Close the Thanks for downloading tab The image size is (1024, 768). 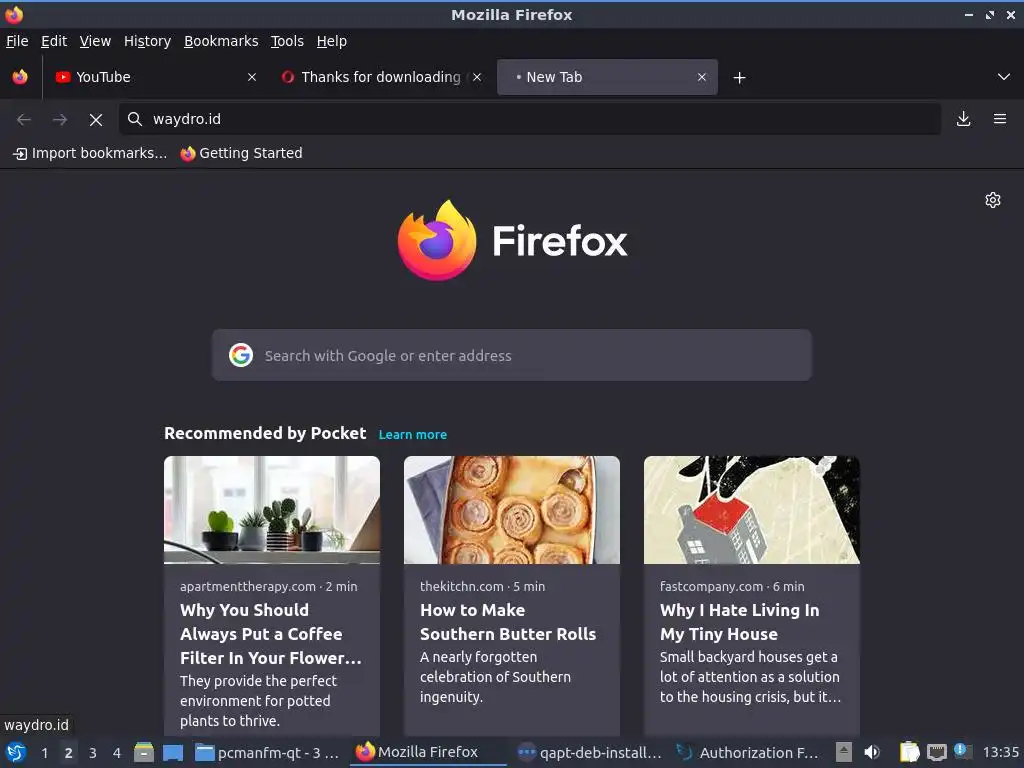[x=477, y=77]
